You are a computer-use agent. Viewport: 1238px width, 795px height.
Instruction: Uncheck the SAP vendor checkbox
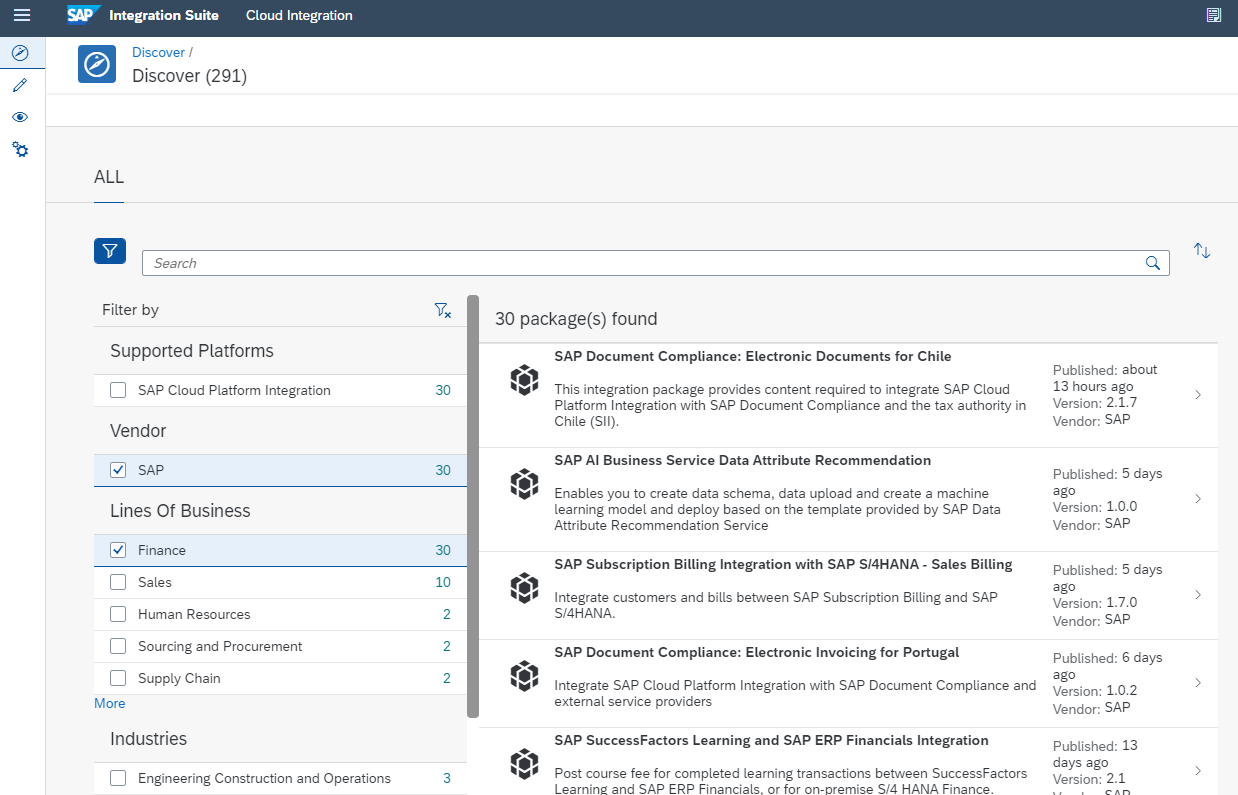pyautogui.click(x=118, y=470)
